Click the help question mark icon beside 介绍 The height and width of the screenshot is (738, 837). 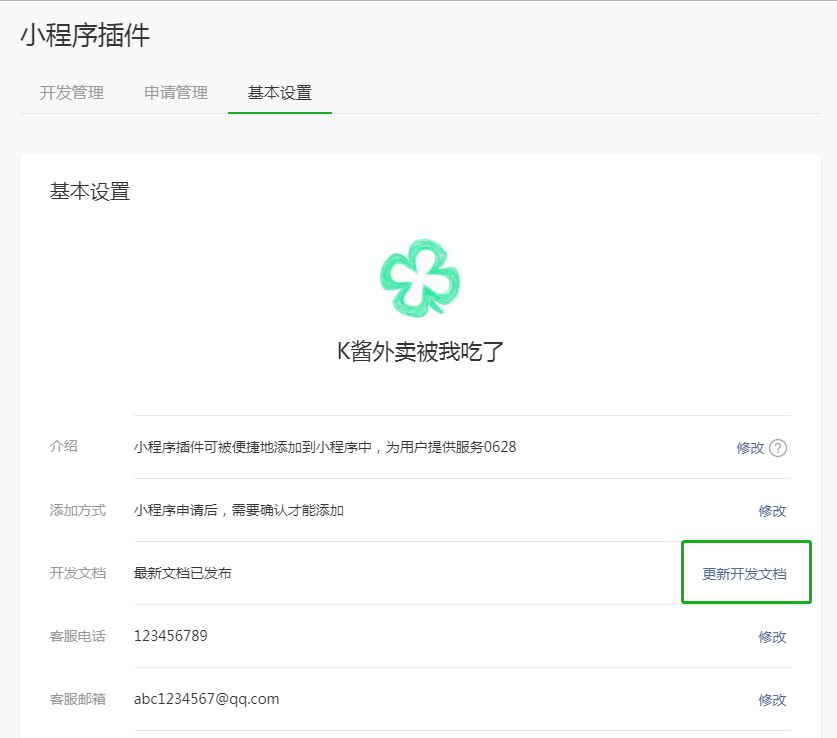(x=778, y=448)
